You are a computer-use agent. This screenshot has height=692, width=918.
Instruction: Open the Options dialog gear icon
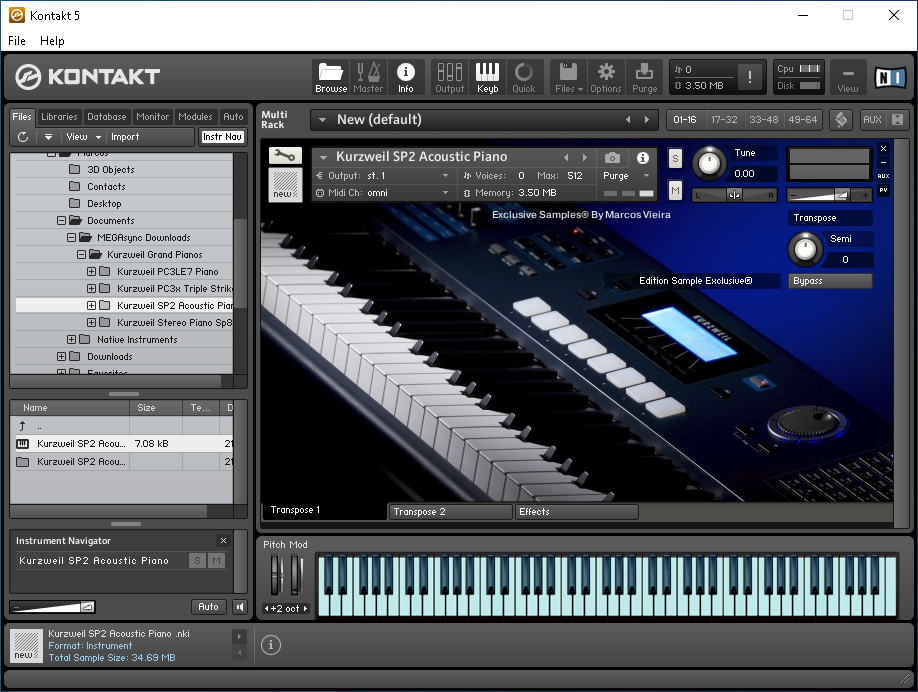point(605,77)
